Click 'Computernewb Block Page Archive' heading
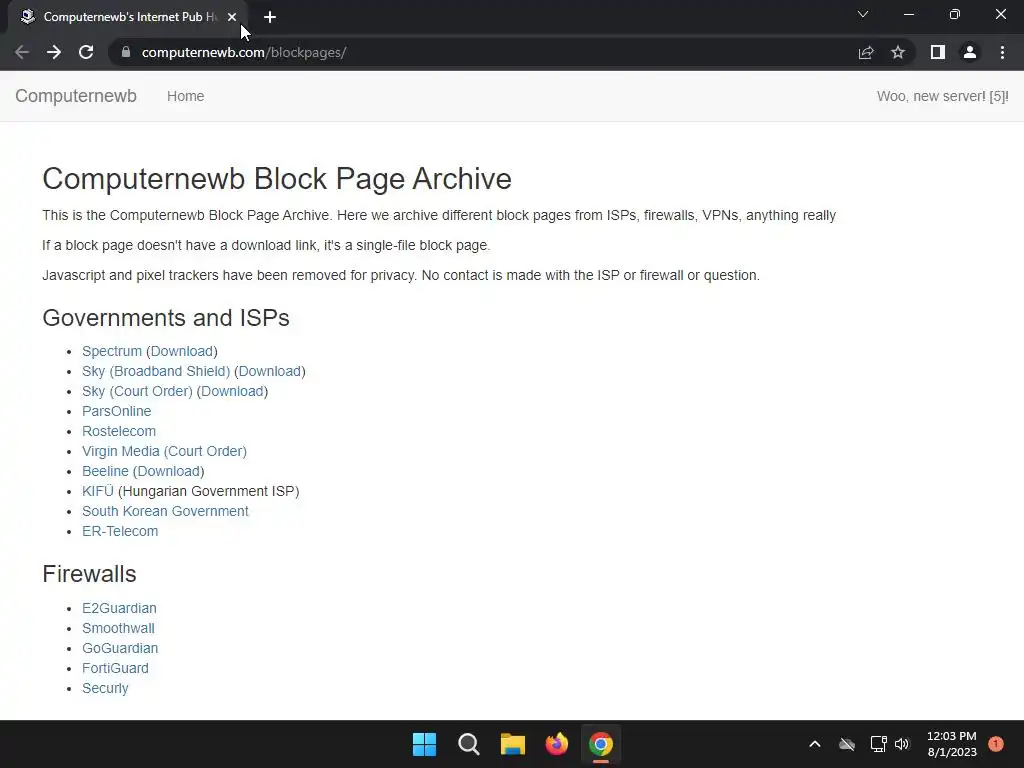Image resolution: width=1024 pixels, height=768 pixels. coord(277,179)
